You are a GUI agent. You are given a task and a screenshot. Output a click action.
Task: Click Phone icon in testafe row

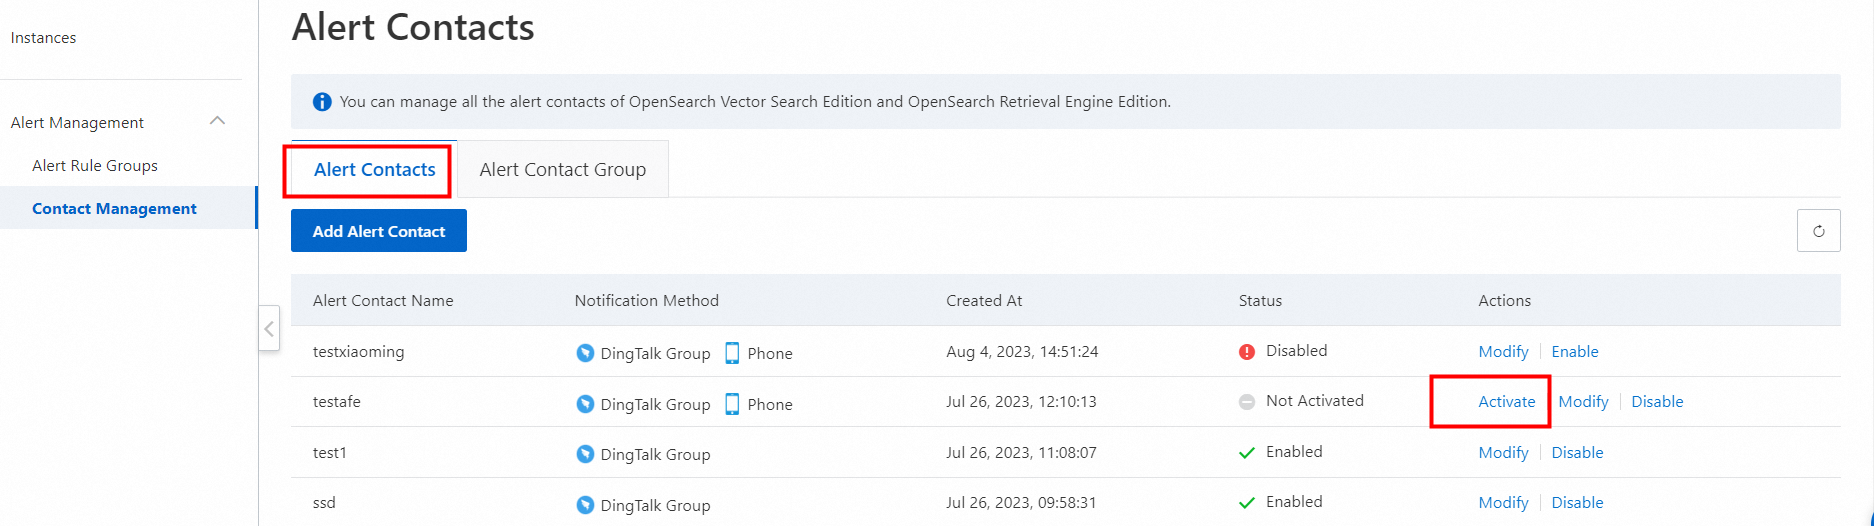[x=732, y=404]
